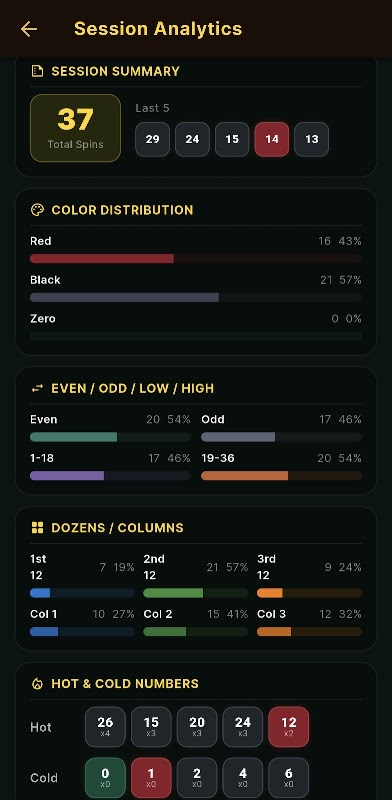Tap the hot number 26 tile
The image size is (392, 800).
[x=105, y=727]
